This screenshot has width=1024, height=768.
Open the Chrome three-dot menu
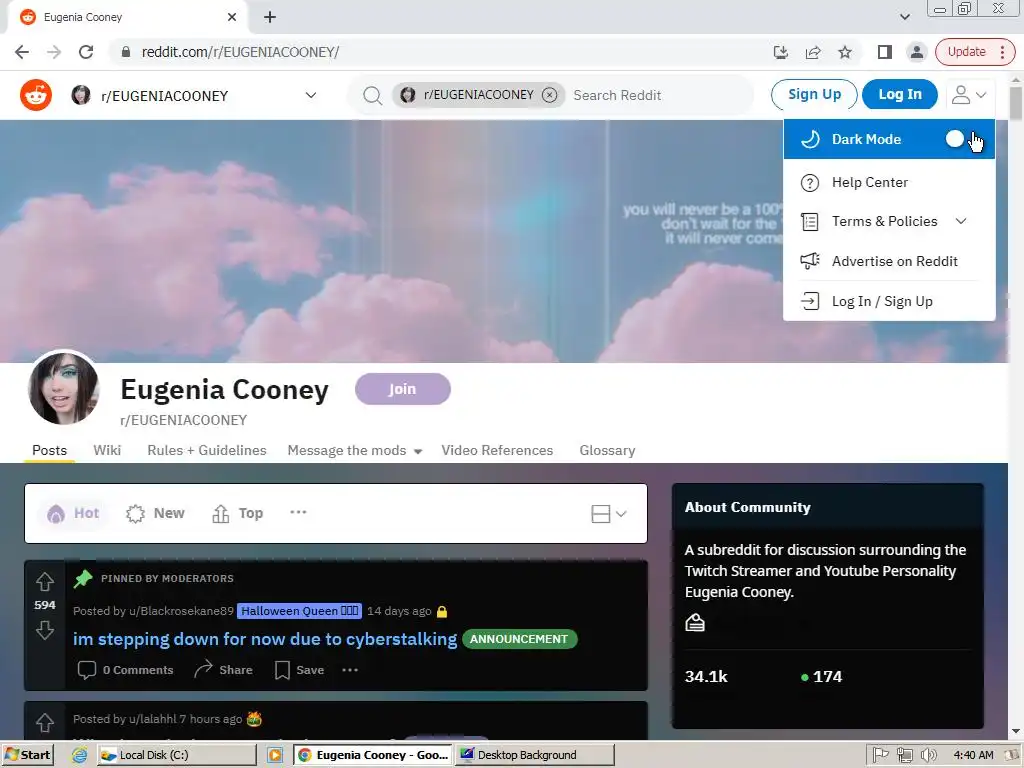pyautogui.click(x=1002, y=52)
